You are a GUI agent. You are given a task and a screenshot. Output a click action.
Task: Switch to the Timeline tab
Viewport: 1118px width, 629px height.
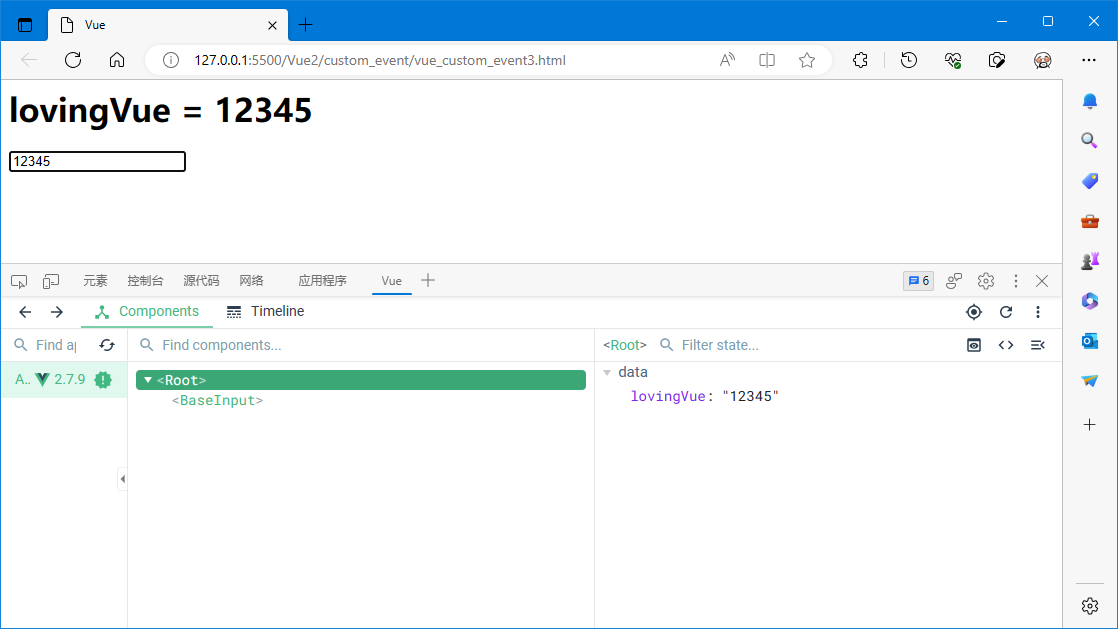pyautogui.click(x=265, y=312)
